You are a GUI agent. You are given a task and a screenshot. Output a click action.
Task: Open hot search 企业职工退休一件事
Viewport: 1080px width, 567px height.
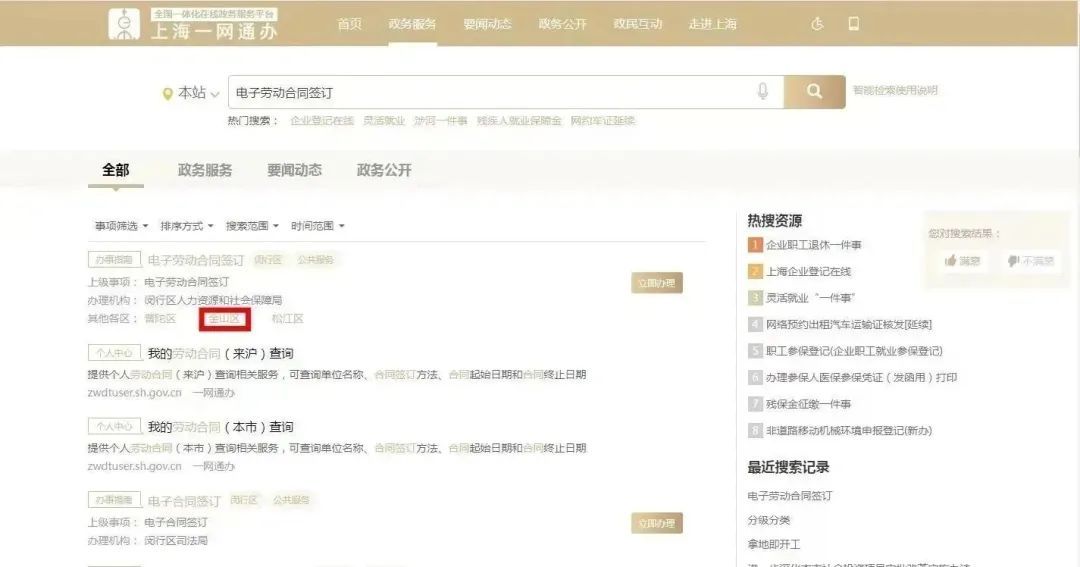pyautogui.click(x=813, y=245)
